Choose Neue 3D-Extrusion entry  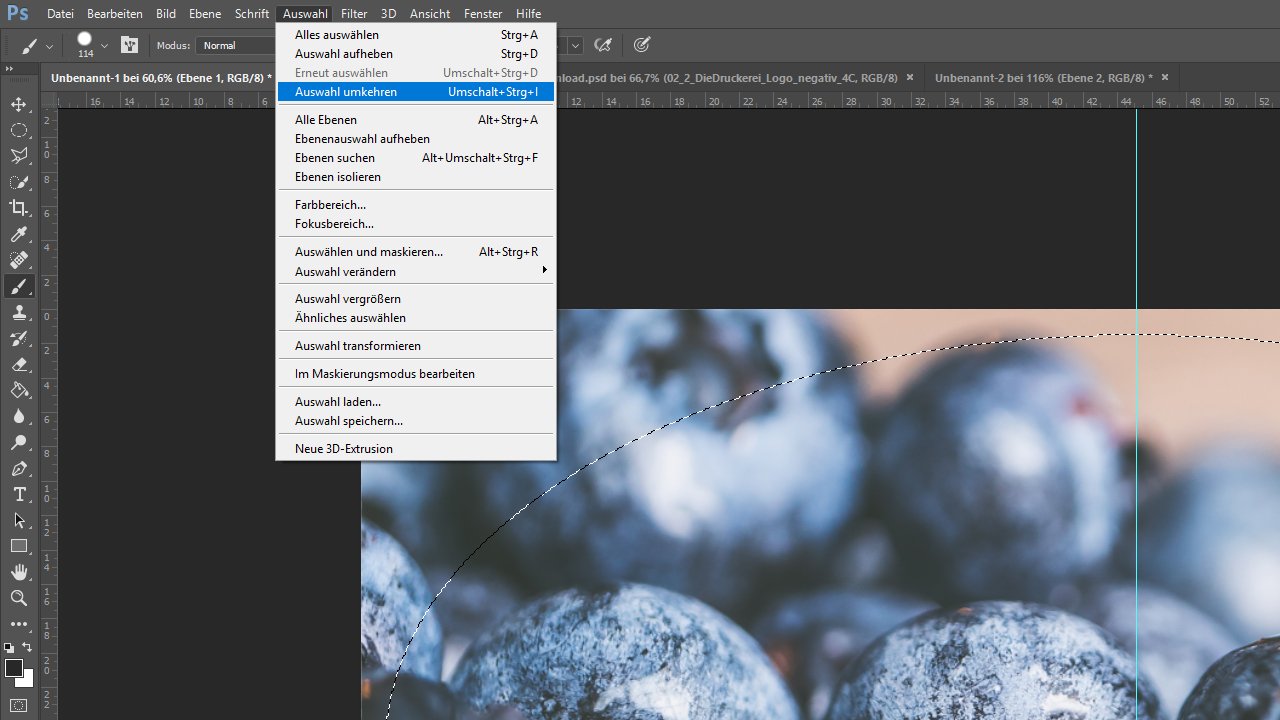click(415, 448)
